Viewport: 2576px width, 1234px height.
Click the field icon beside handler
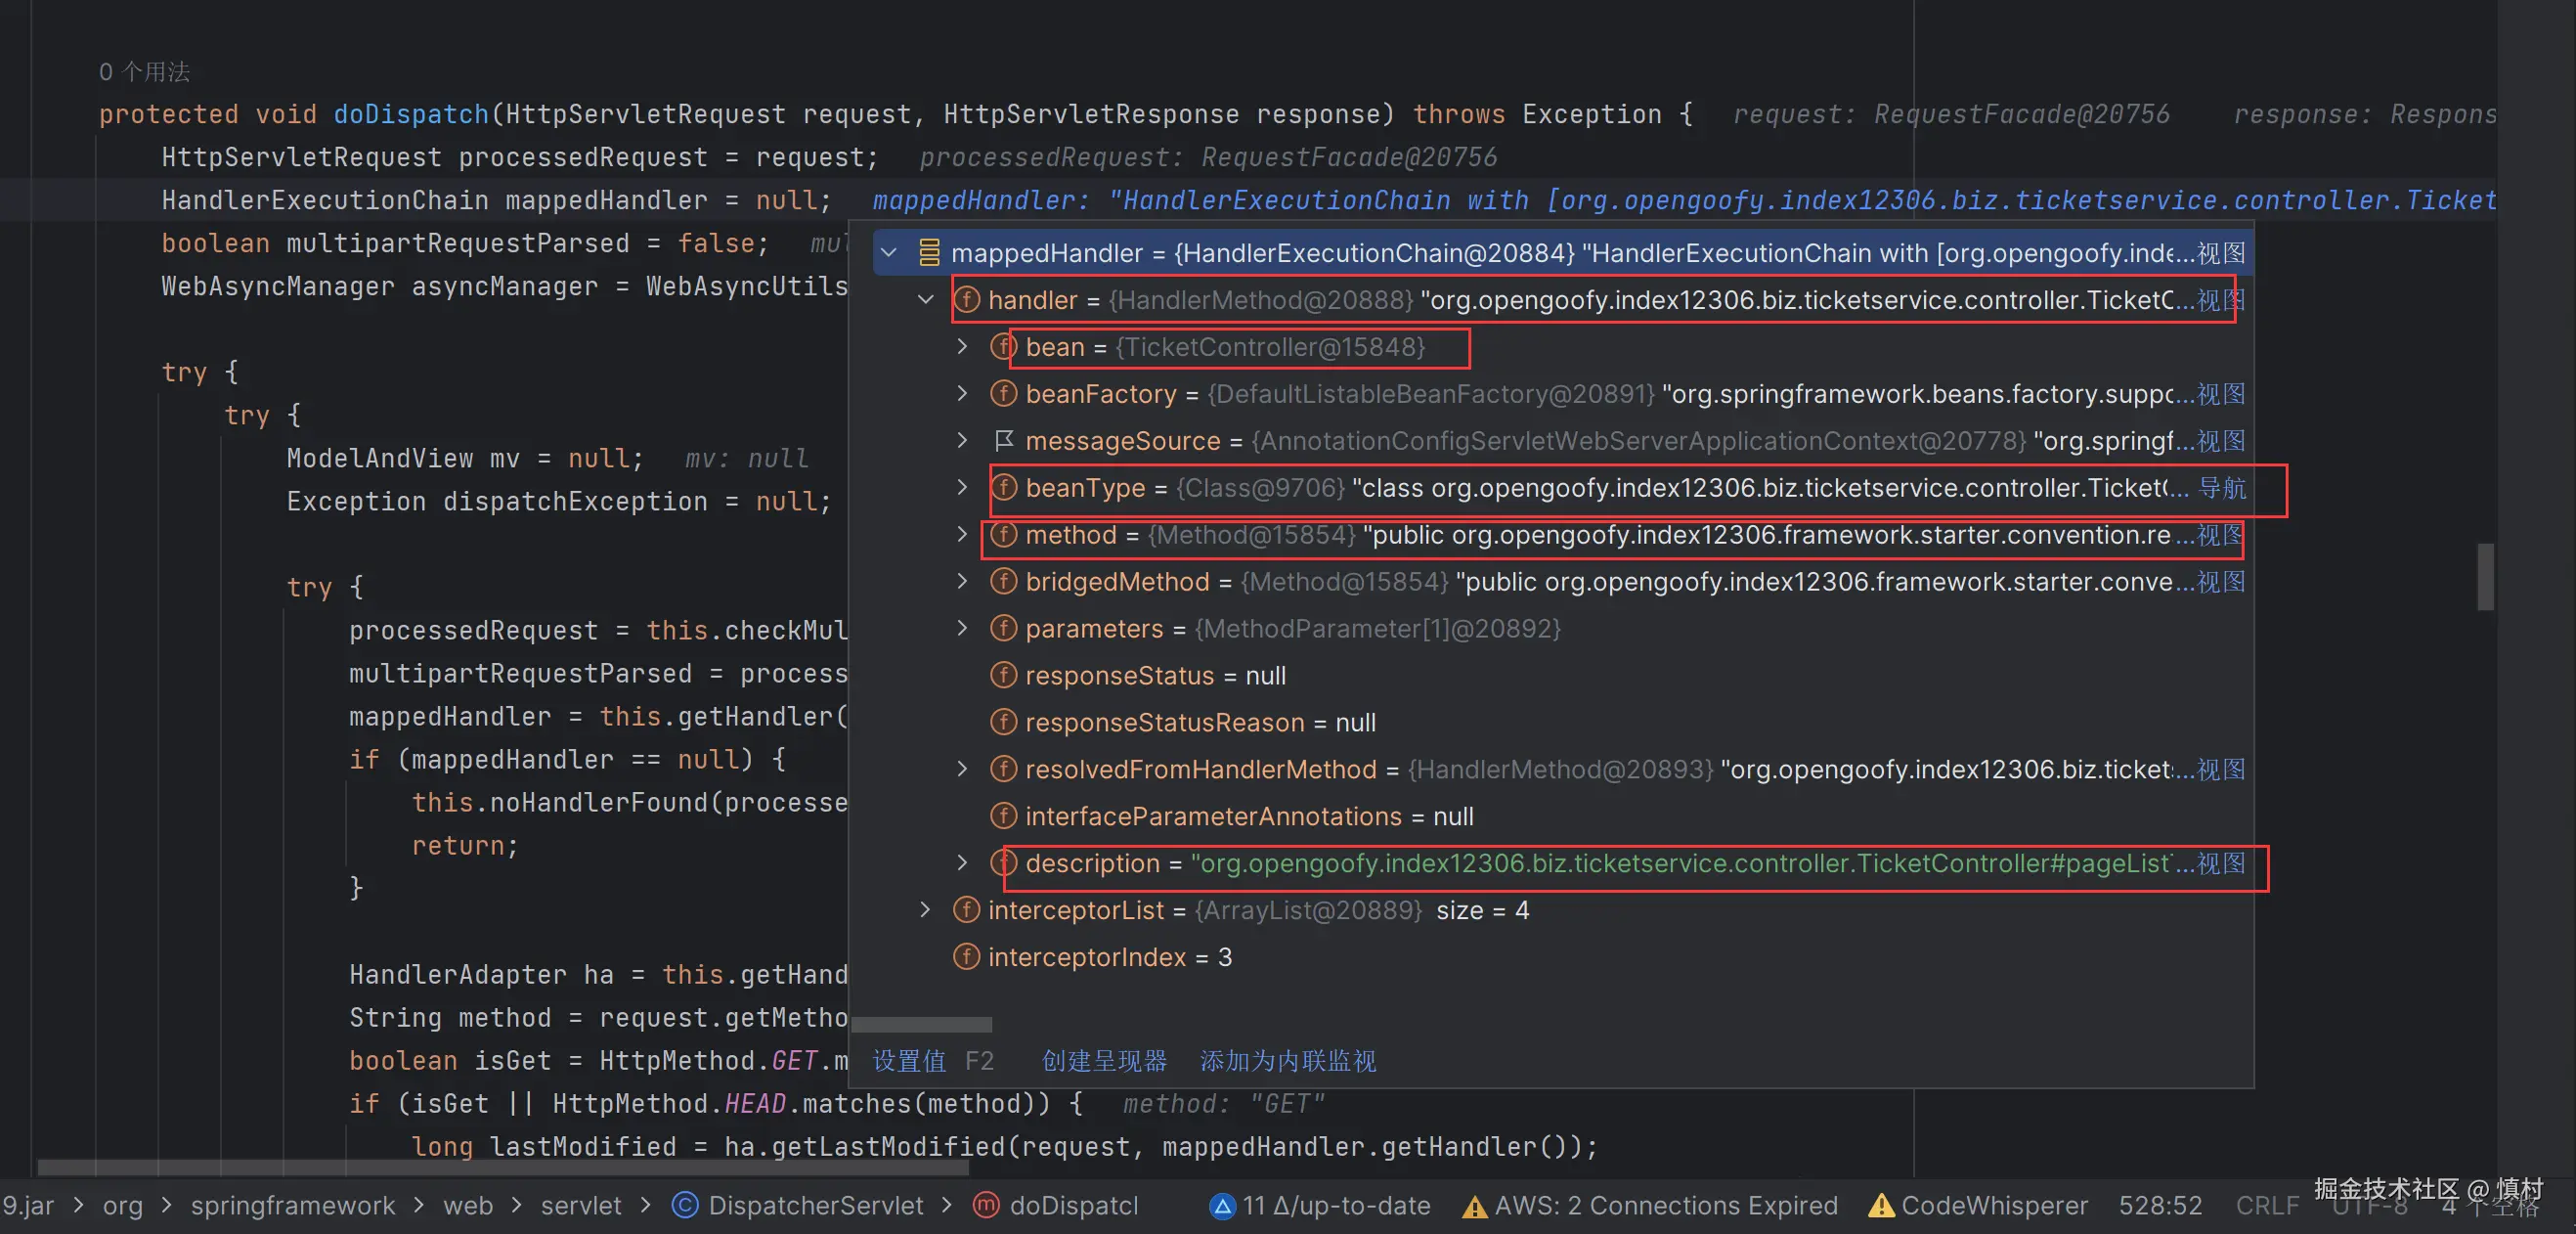pyautogui.click(x=966, y=300)
